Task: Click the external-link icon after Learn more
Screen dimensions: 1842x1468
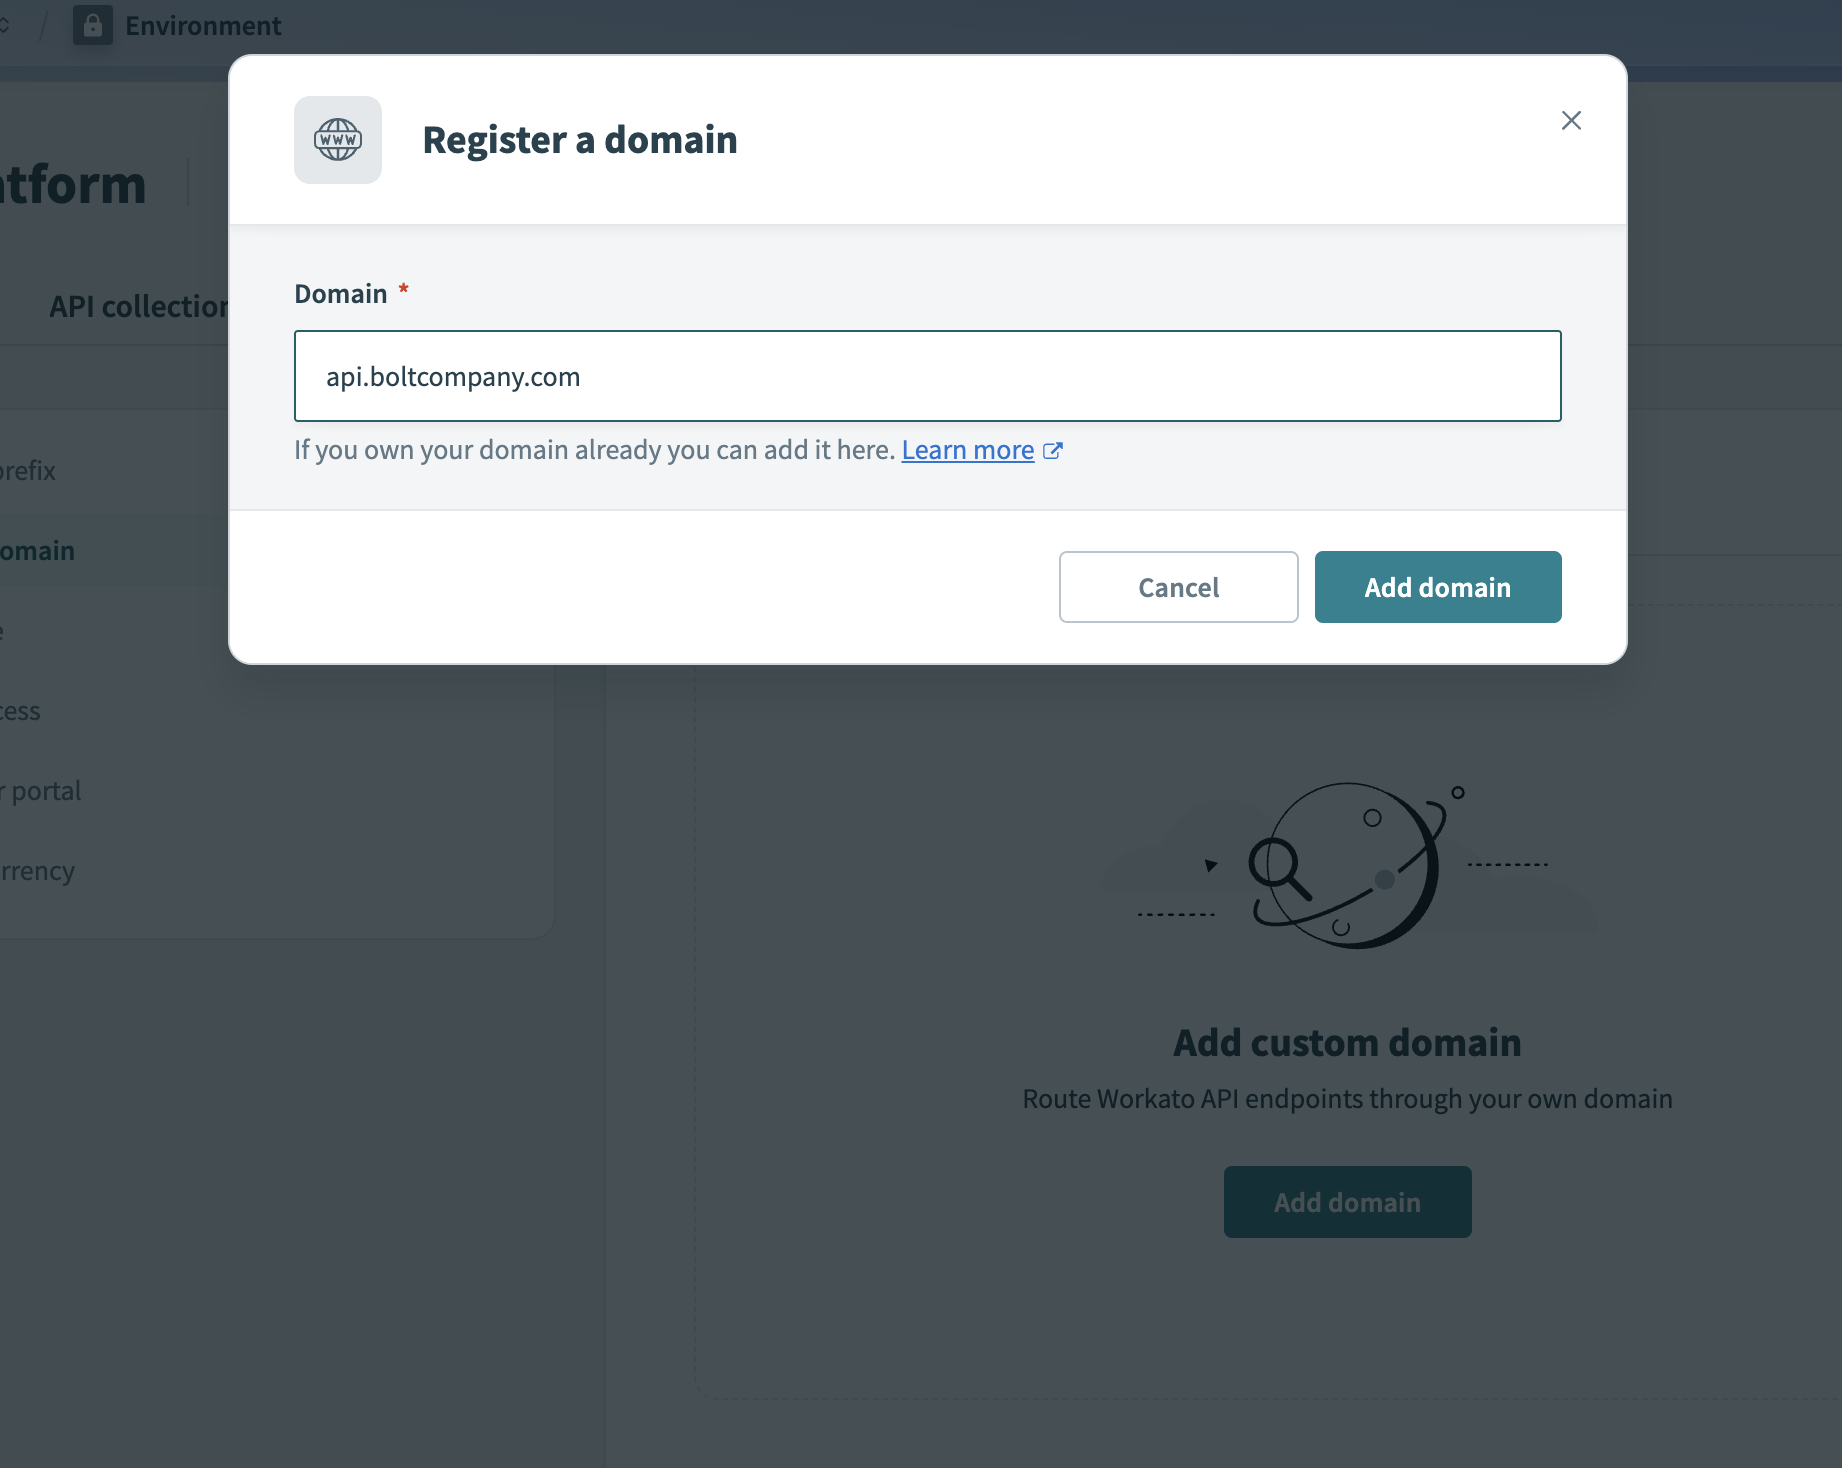Action: point(1053,450)
